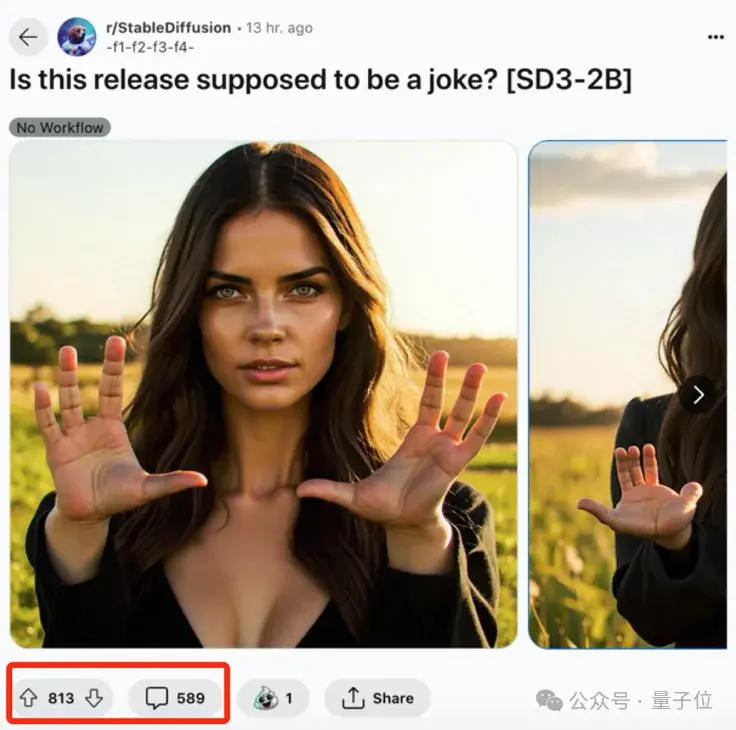The image size is (736, 730).
Task: Upvote the SD3-2B post
Action: click(30, 698)
